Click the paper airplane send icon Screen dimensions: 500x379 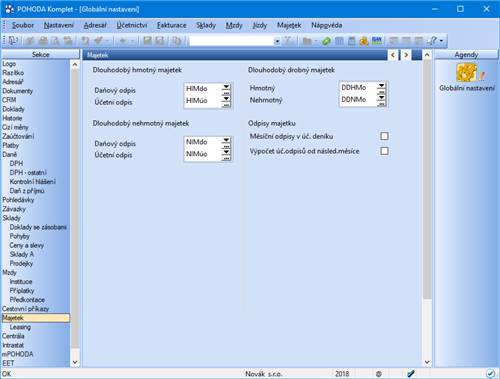[x=98, y=41]
